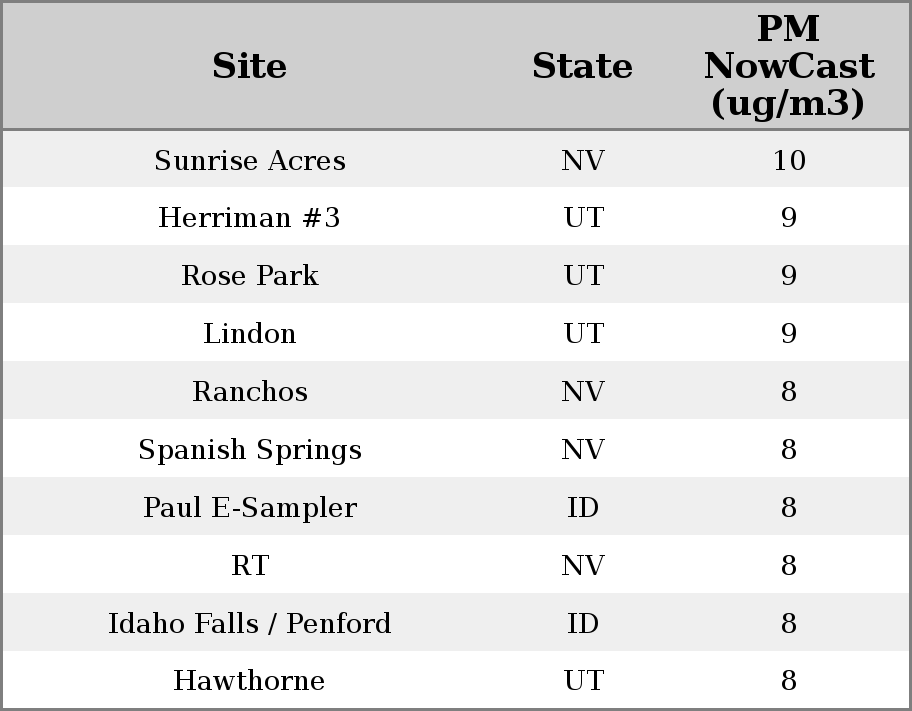
Task: Click the NowCast value 8 for Hawthorne
Action: pyautogui.click(x=788, y=681)
